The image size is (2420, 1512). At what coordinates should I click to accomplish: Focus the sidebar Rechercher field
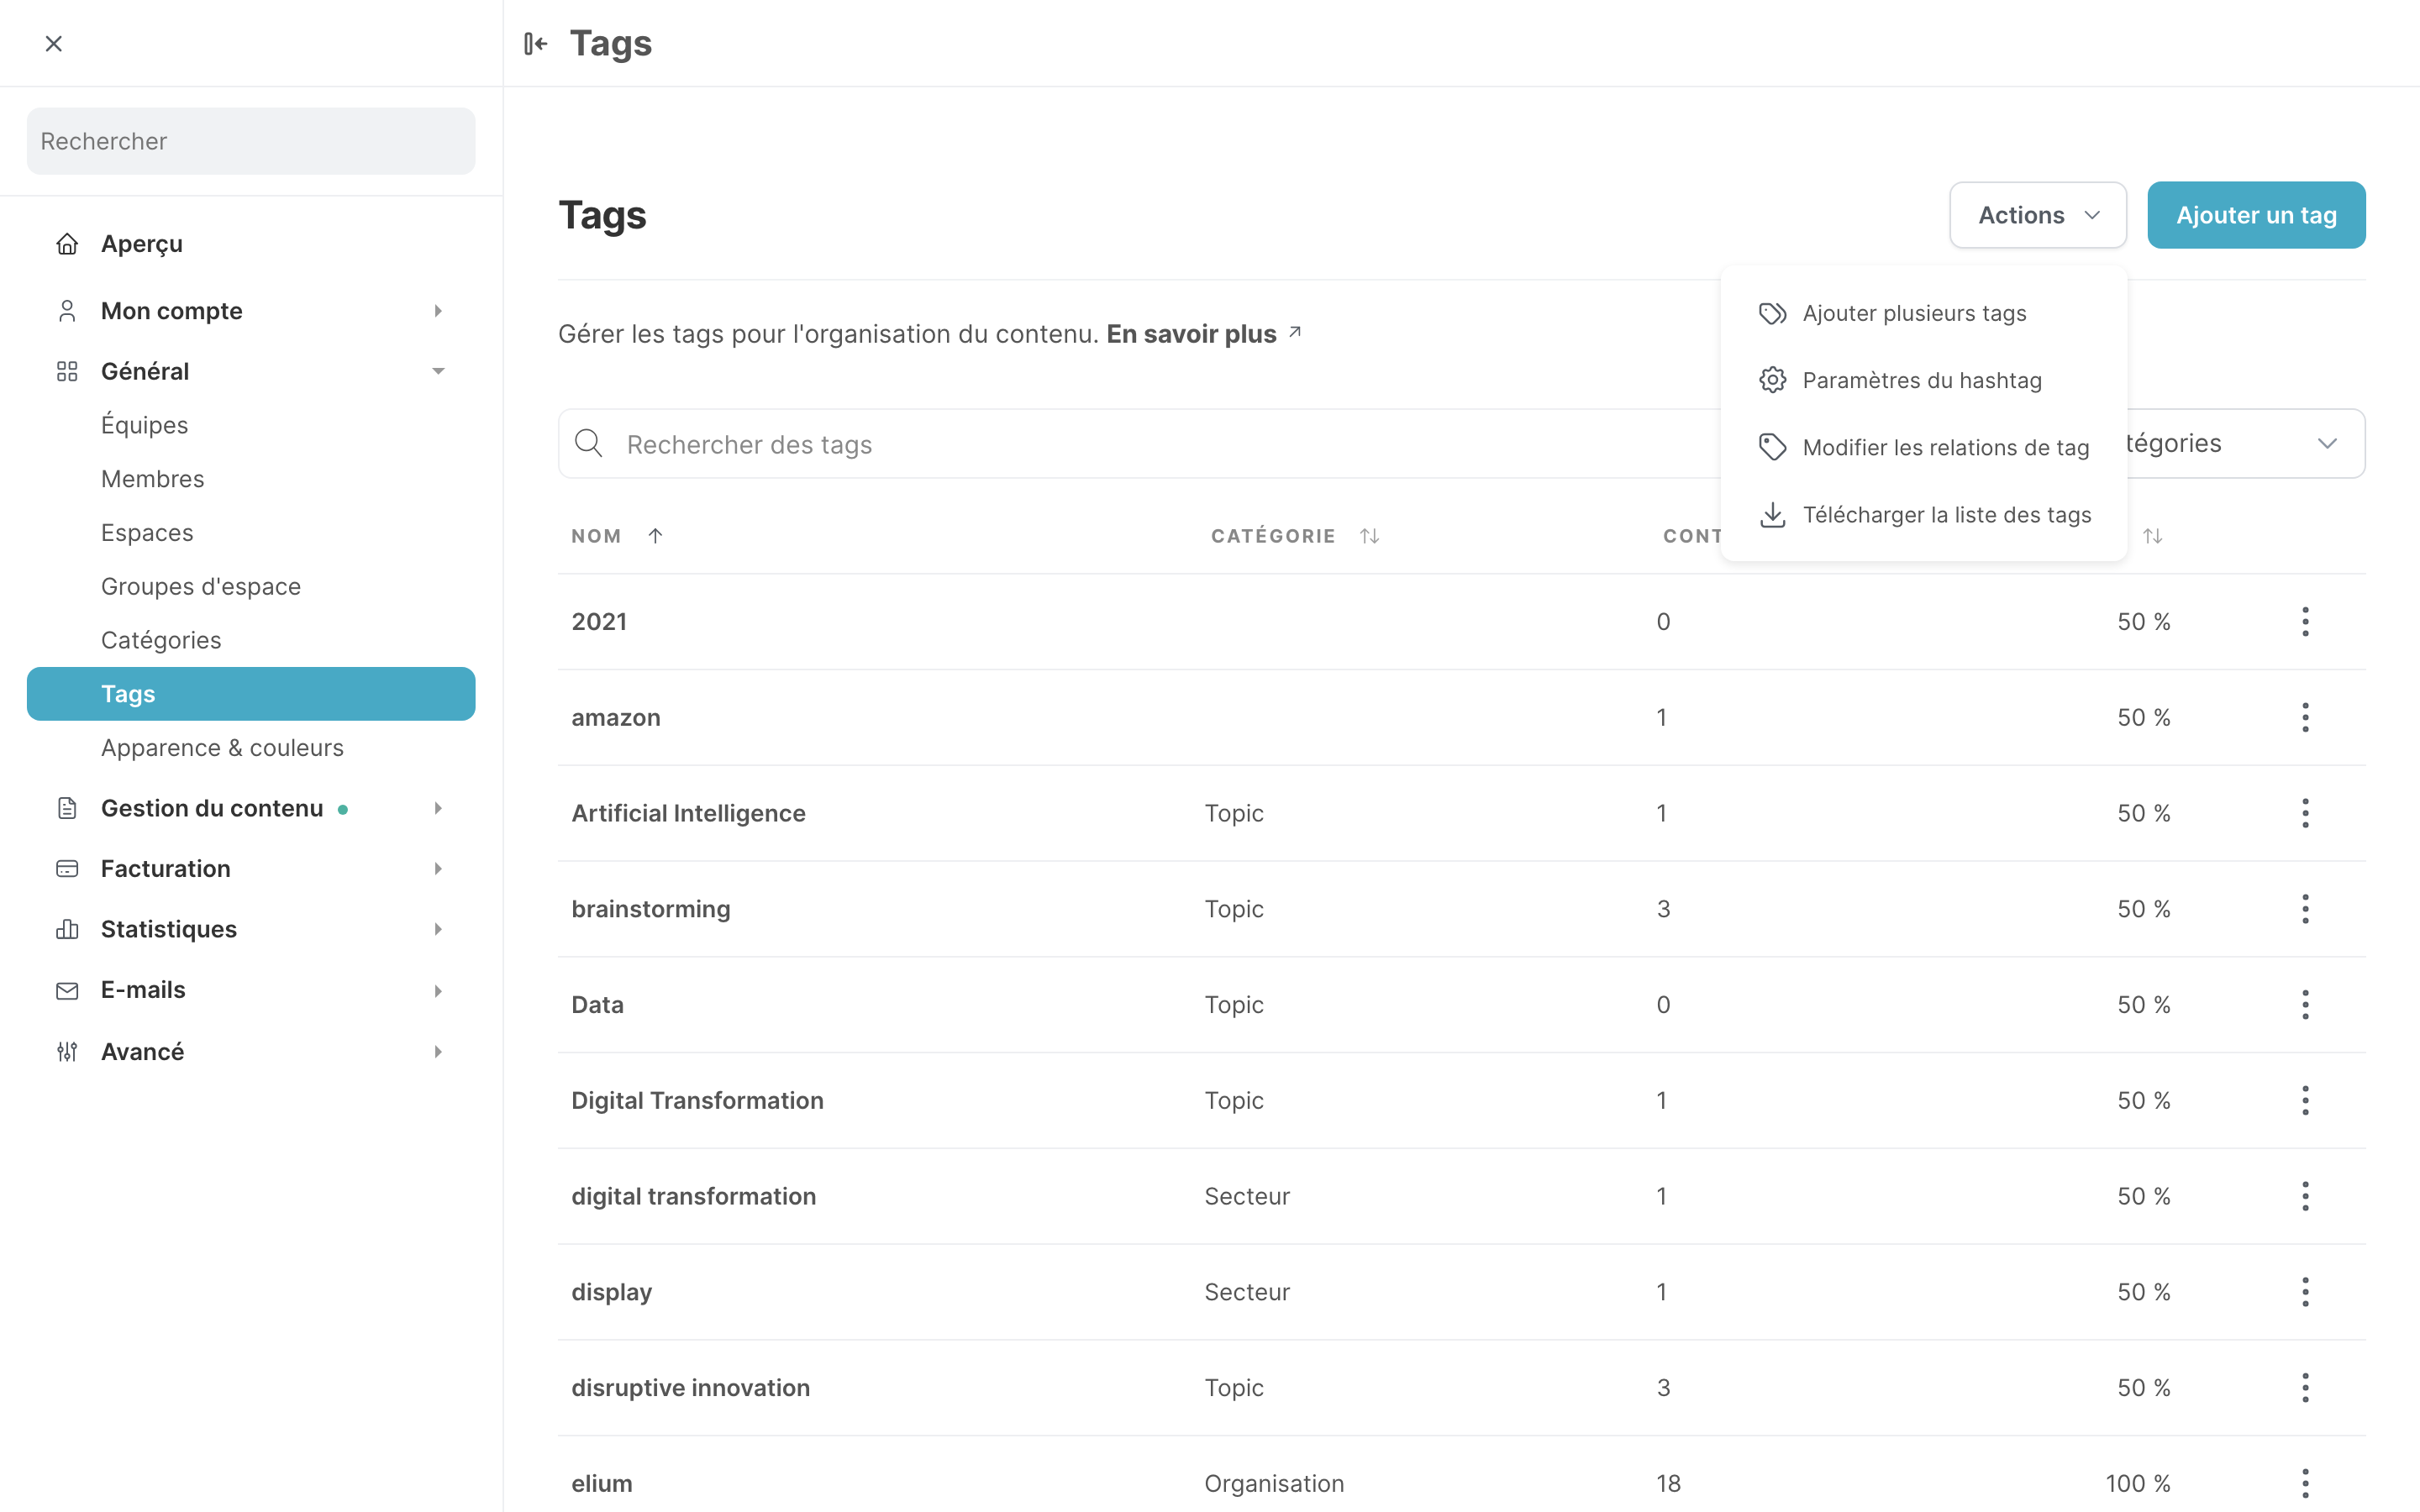click(x=251, y=141)
